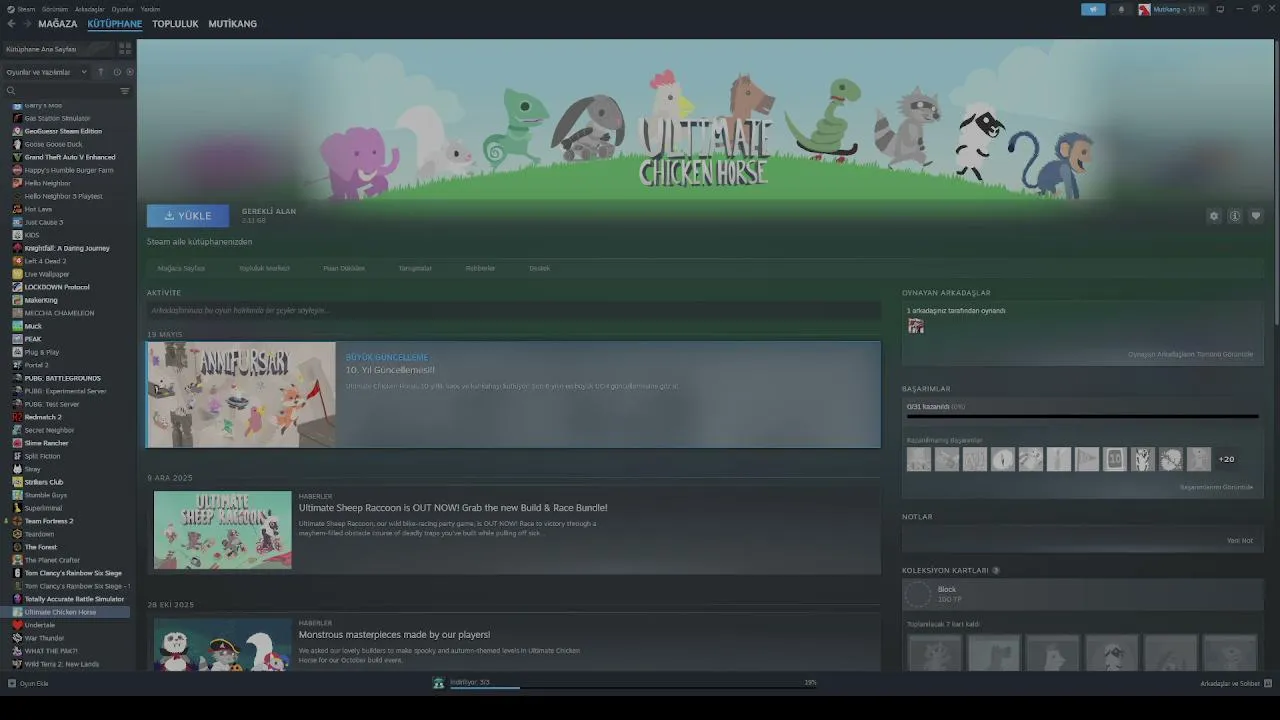
Task: Open the Arkadaşlar menu
Action: pos(90,9)
